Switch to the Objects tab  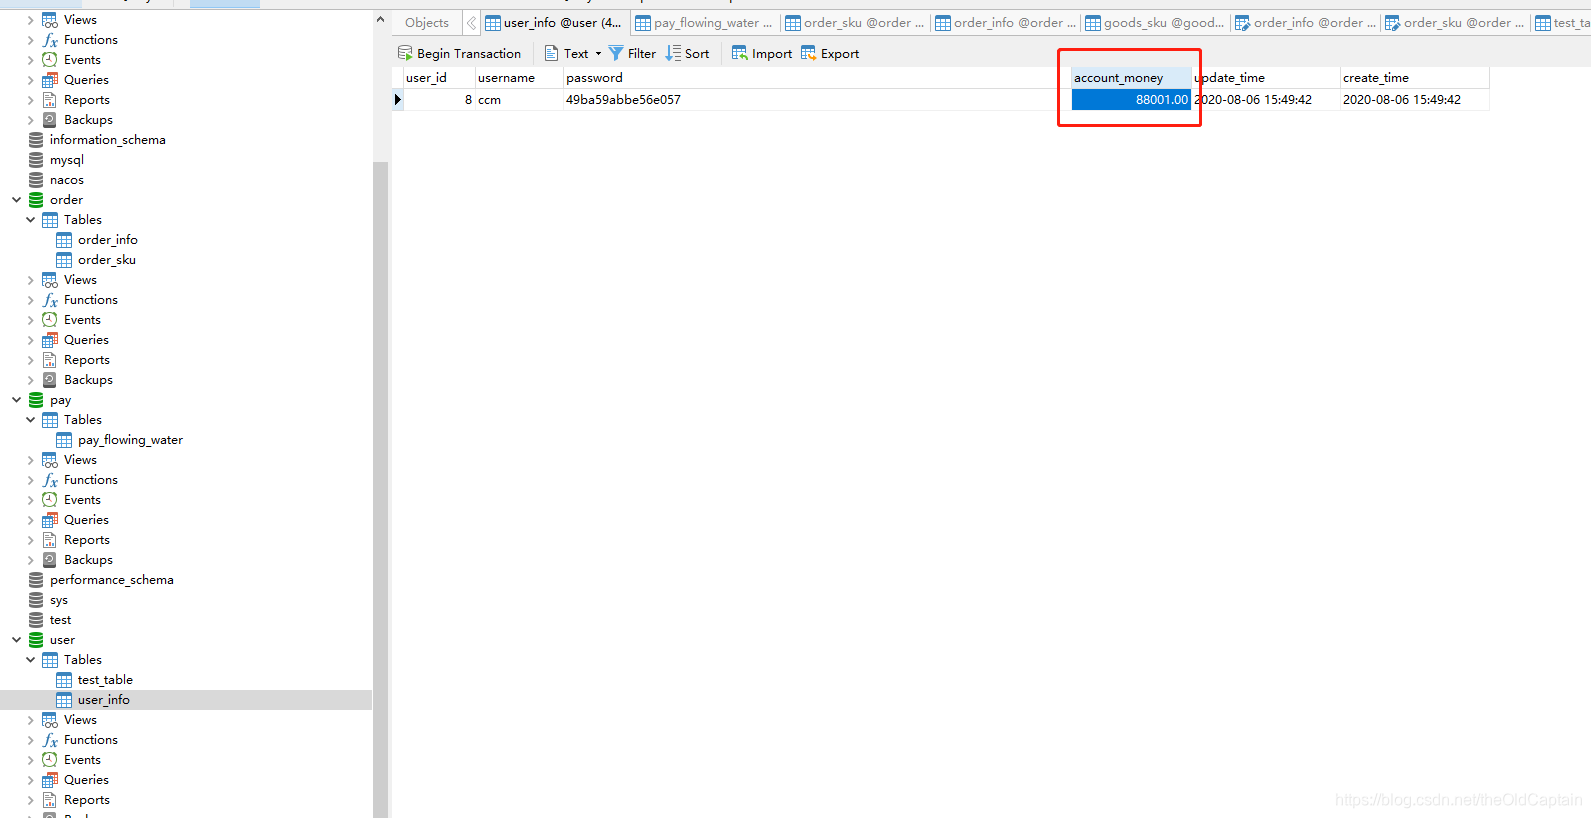coord(427,23)
